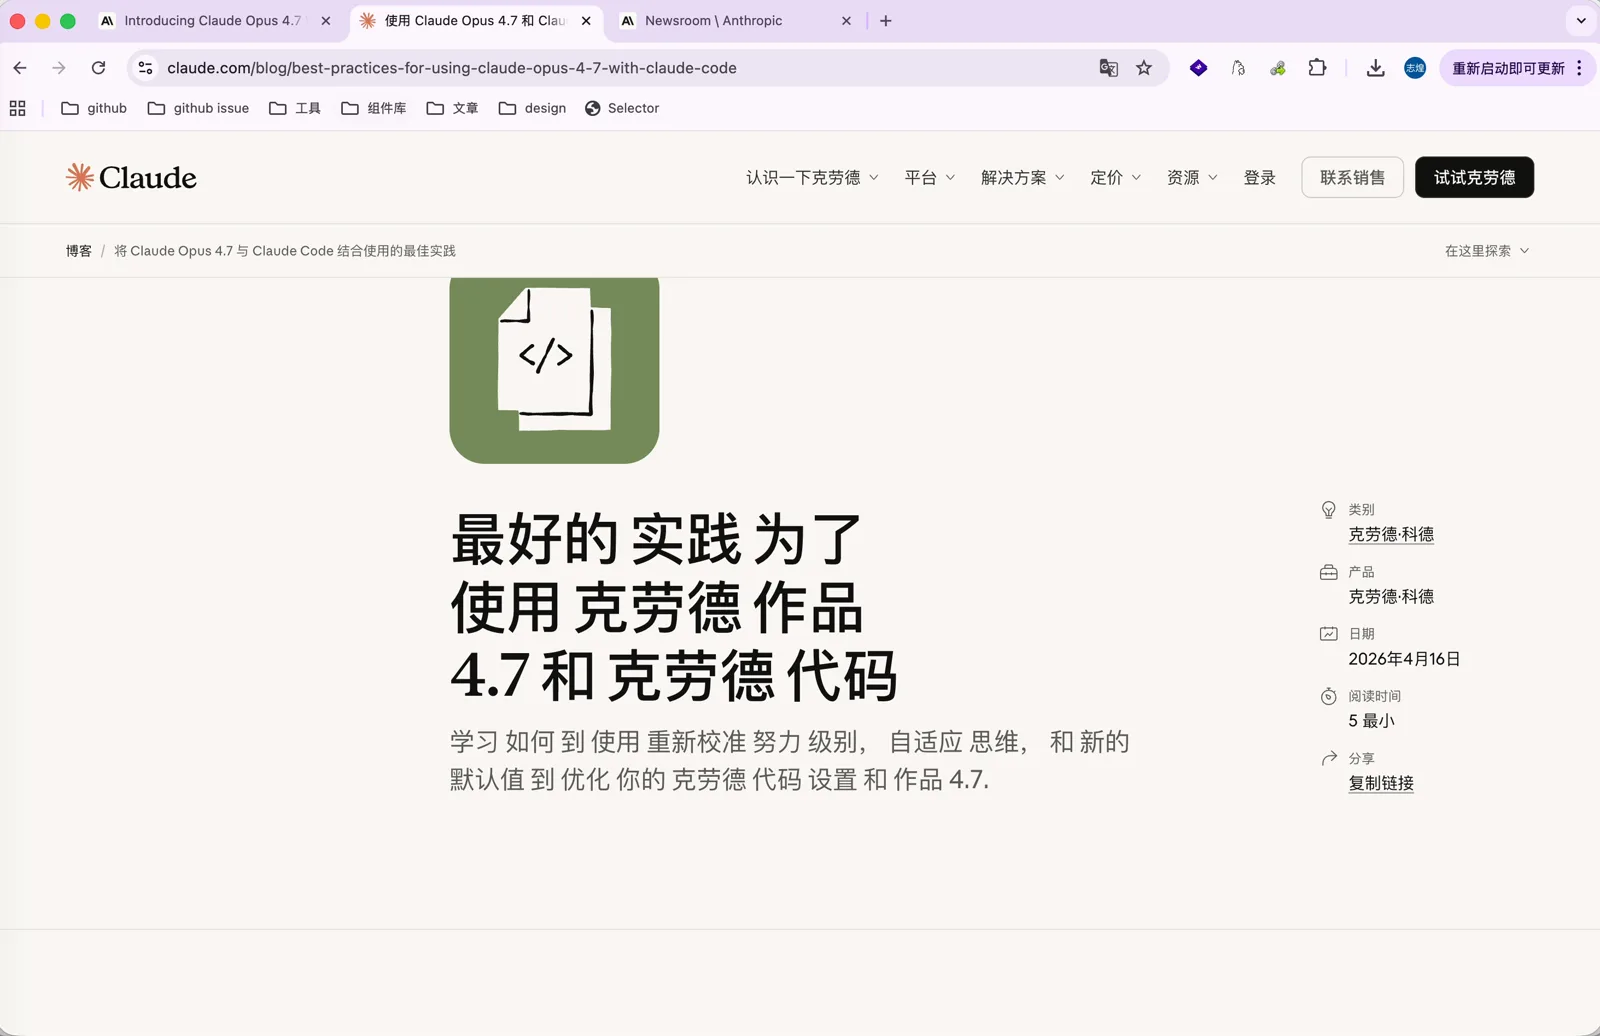Click the Selector bookmark

click(622, 108)
